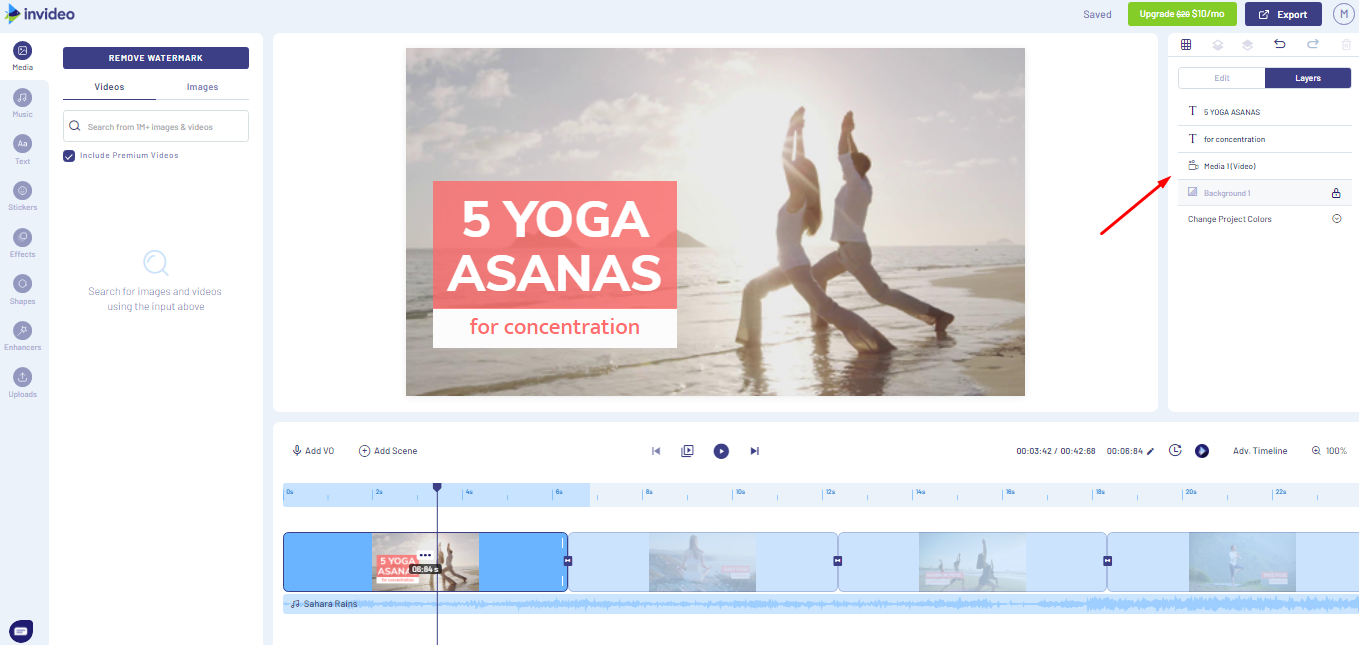Click the Export button
Image resolution: width=1359 pixels, height=645 pixels.
1283,14
